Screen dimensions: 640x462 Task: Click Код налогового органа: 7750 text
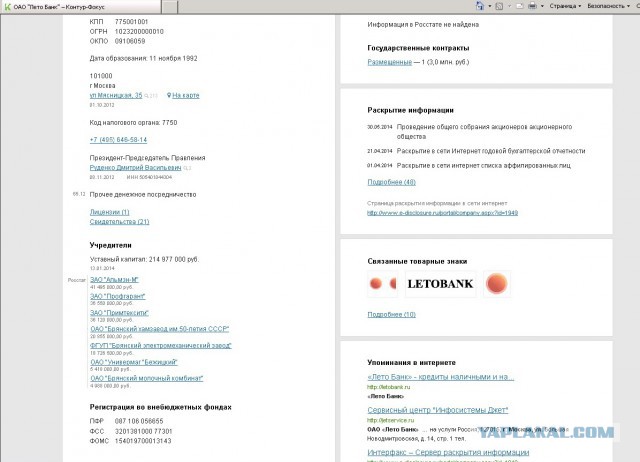point(133,122)
